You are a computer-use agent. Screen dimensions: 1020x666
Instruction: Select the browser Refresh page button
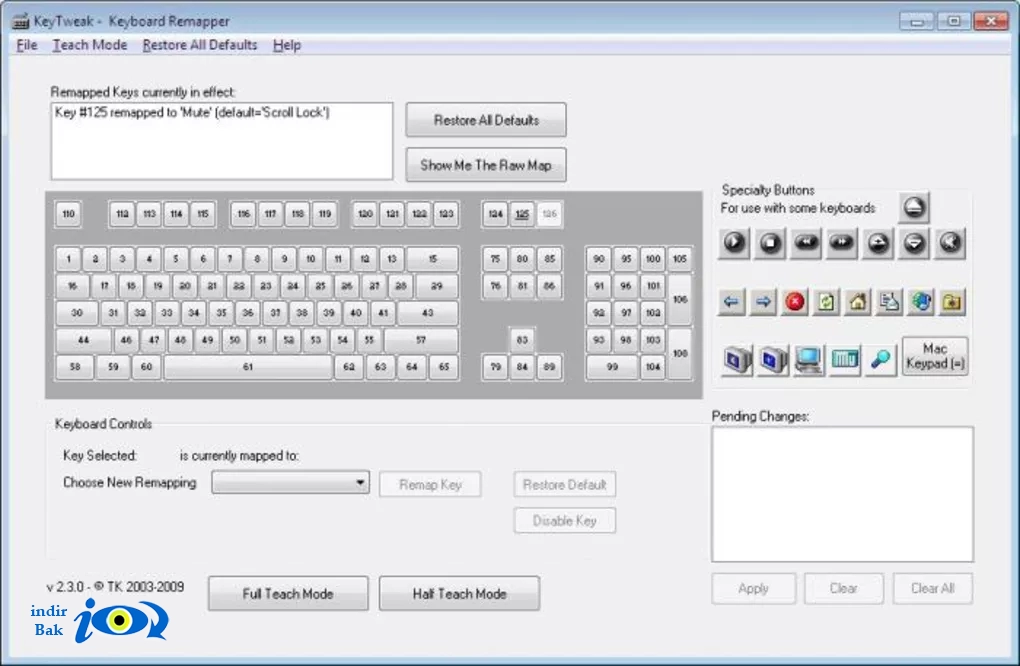click(826, 302)
